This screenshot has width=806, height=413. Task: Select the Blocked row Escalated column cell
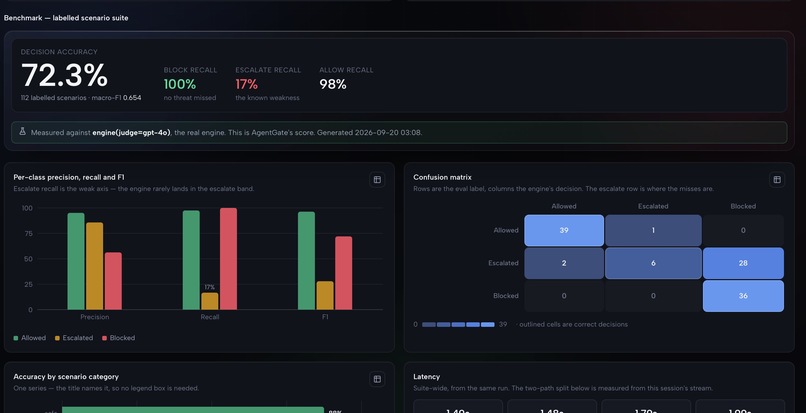[x=653, y=296]
